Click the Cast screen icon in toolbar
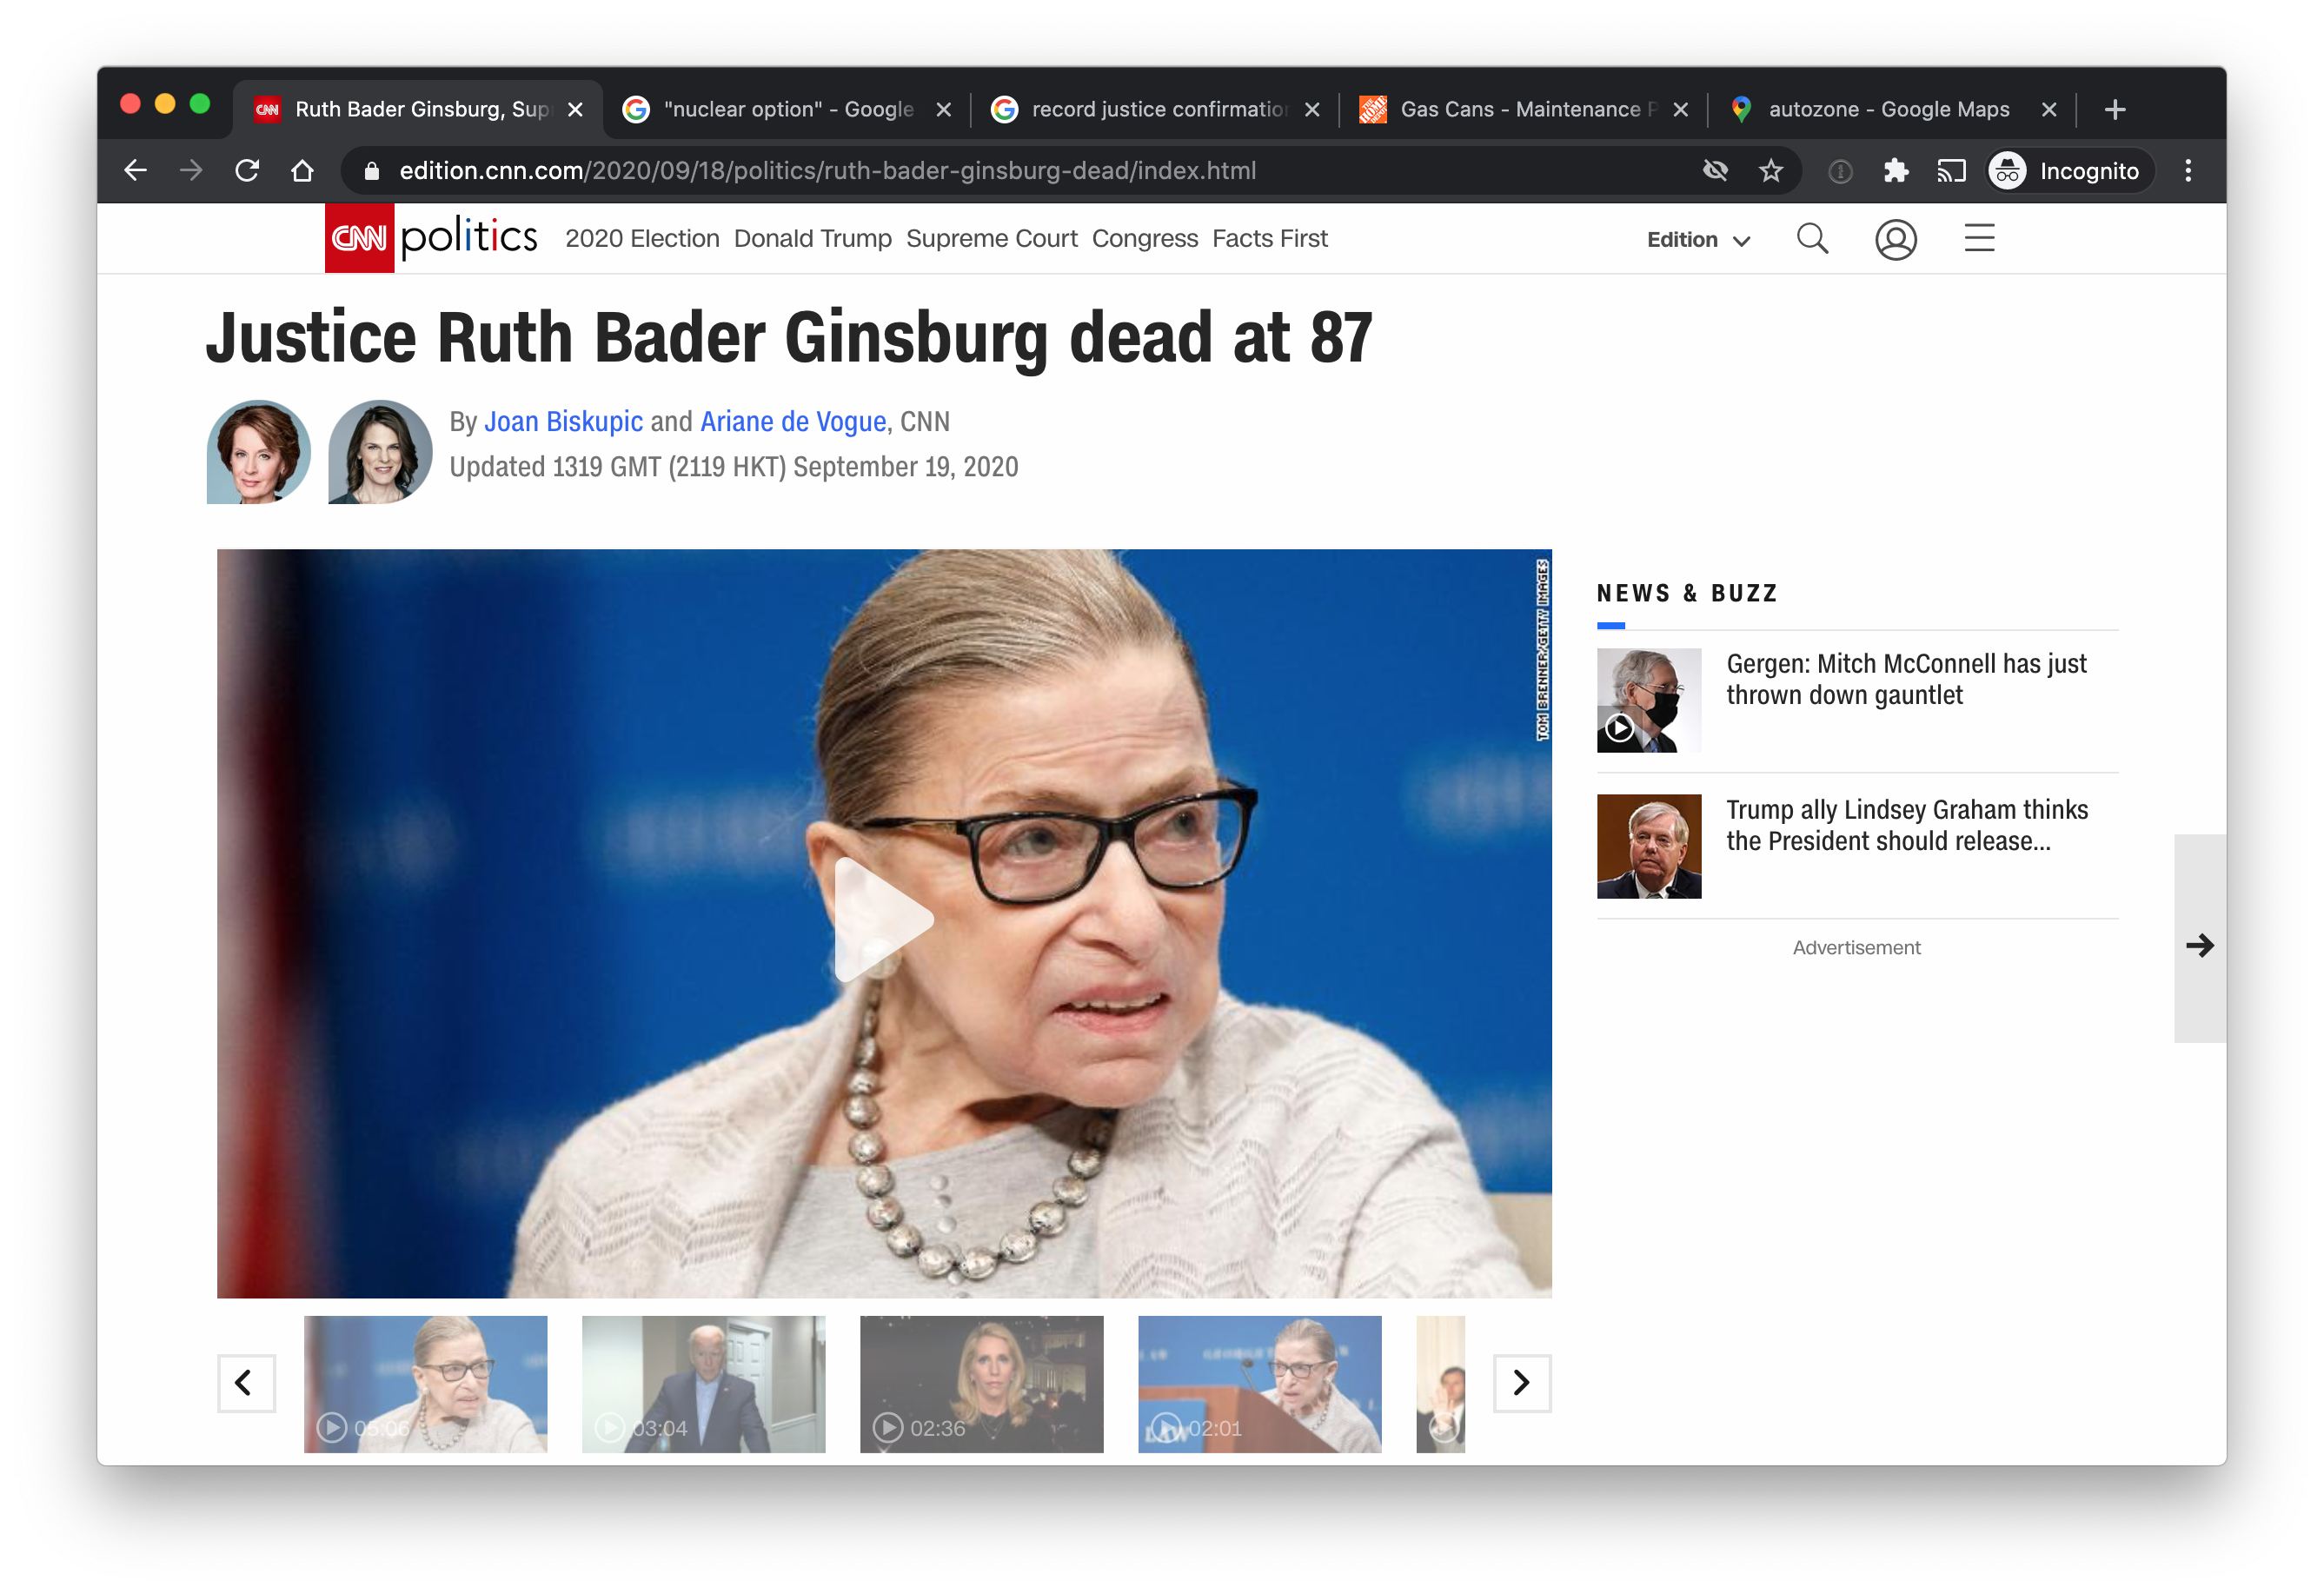Image resolution: width=2324 pixels, height=1594 pixels. point(1951,171)
